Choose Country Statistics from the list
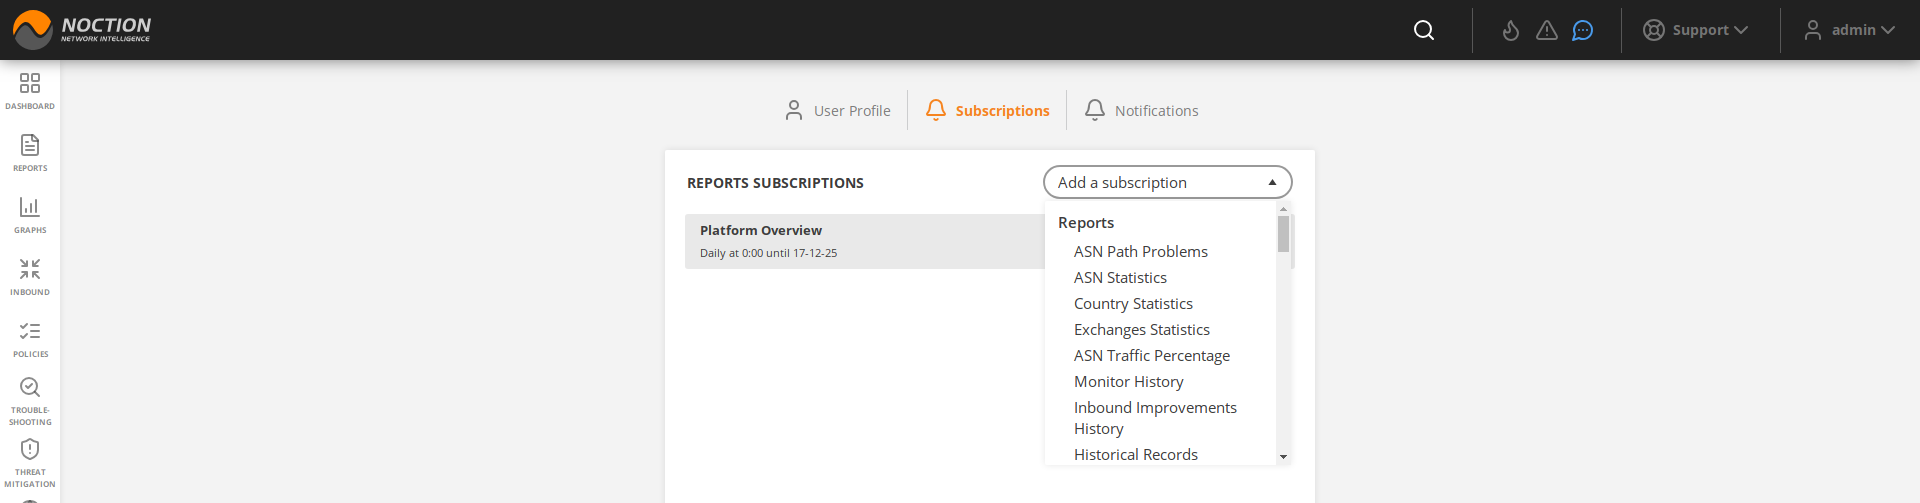This screenshot has width=1920, height=503. point(1133,303)
